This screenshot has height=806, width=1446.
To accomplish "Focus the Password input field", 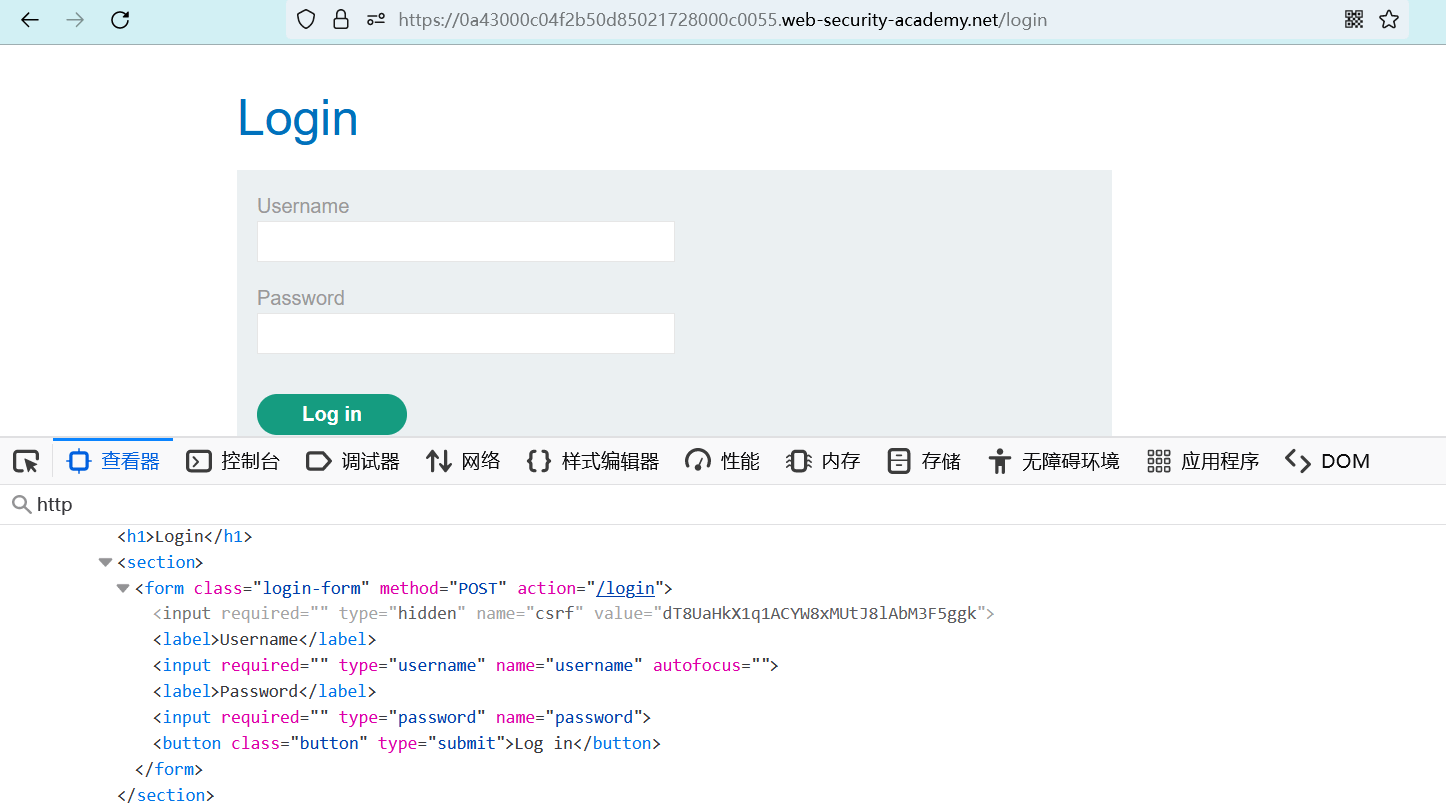I will coord(465,334).
